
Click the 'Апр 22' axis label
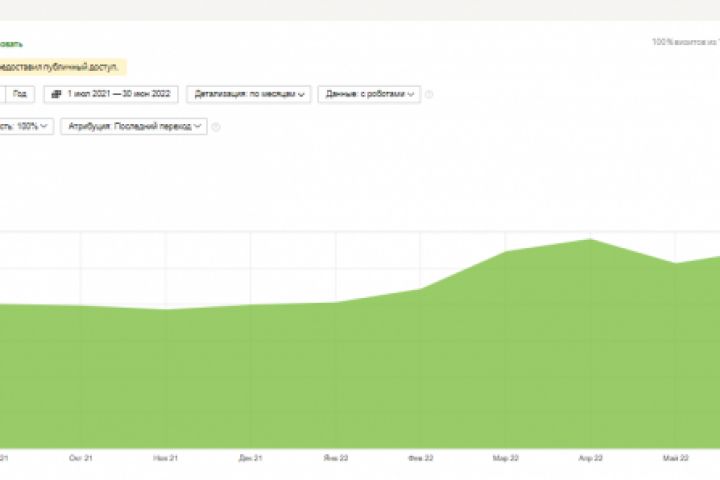point(591,458)
